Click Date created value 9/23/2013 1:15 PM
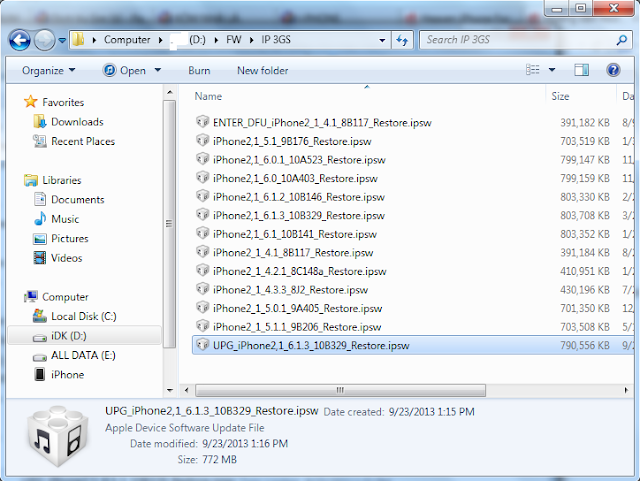The image size is (640, 481). (431, 412)
